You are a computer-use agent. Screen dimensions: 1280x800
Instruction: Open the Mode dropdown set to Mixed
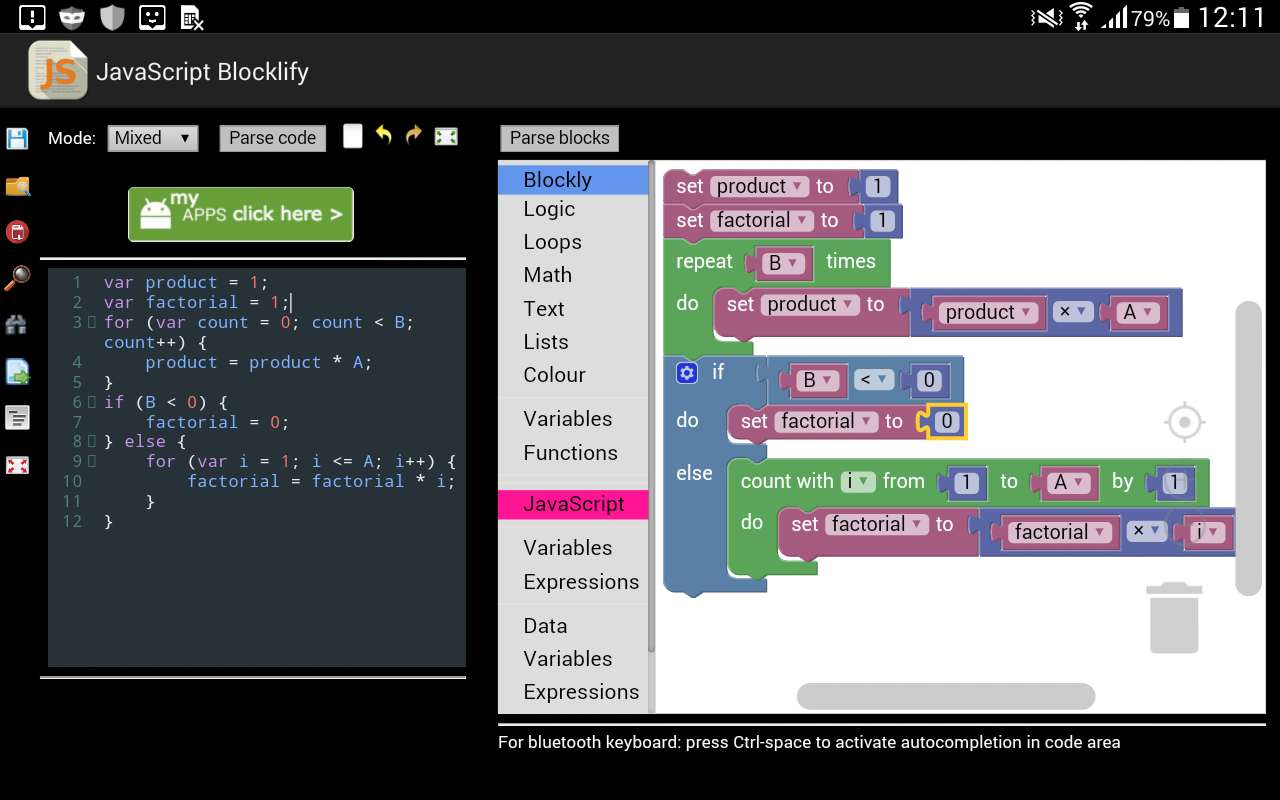click(153, 138)
